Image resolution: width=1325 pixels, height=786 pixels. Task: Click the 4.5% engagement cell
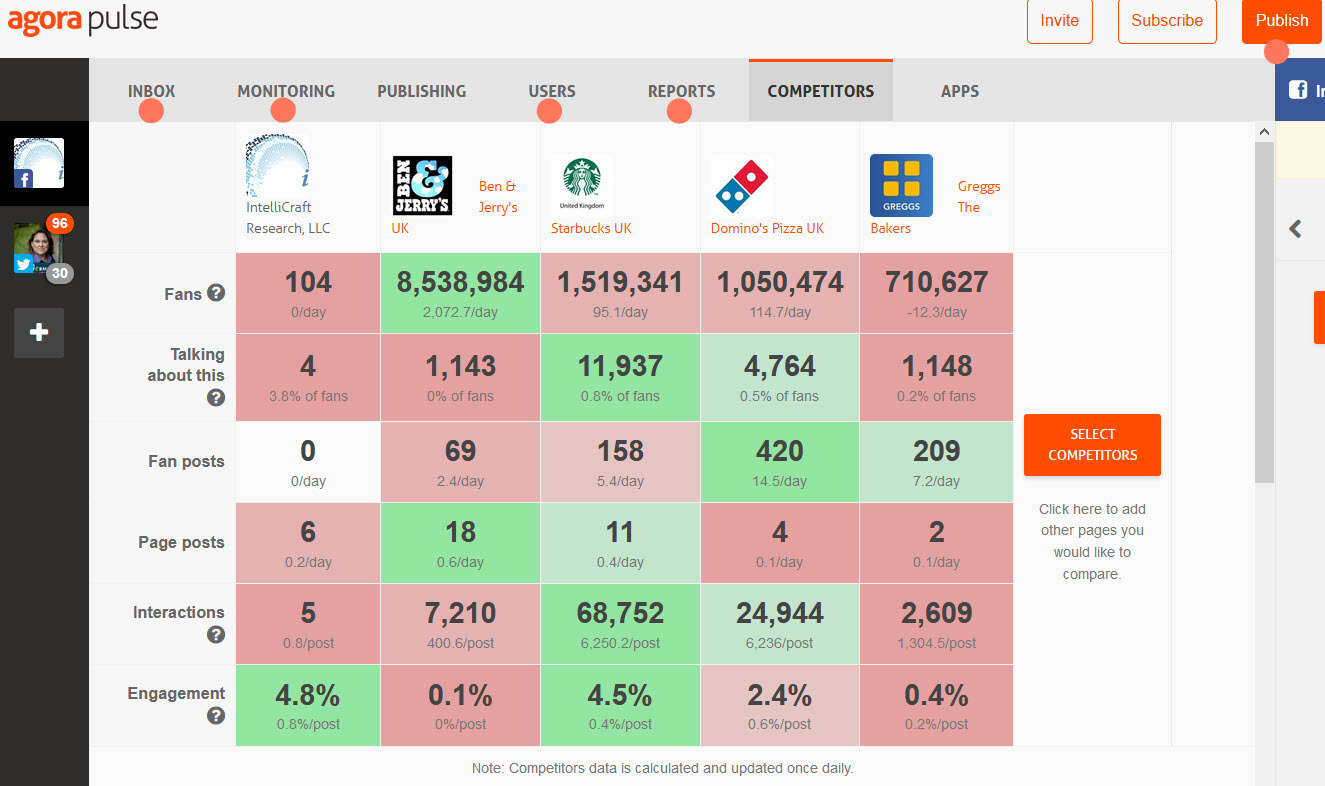(620, 705)
